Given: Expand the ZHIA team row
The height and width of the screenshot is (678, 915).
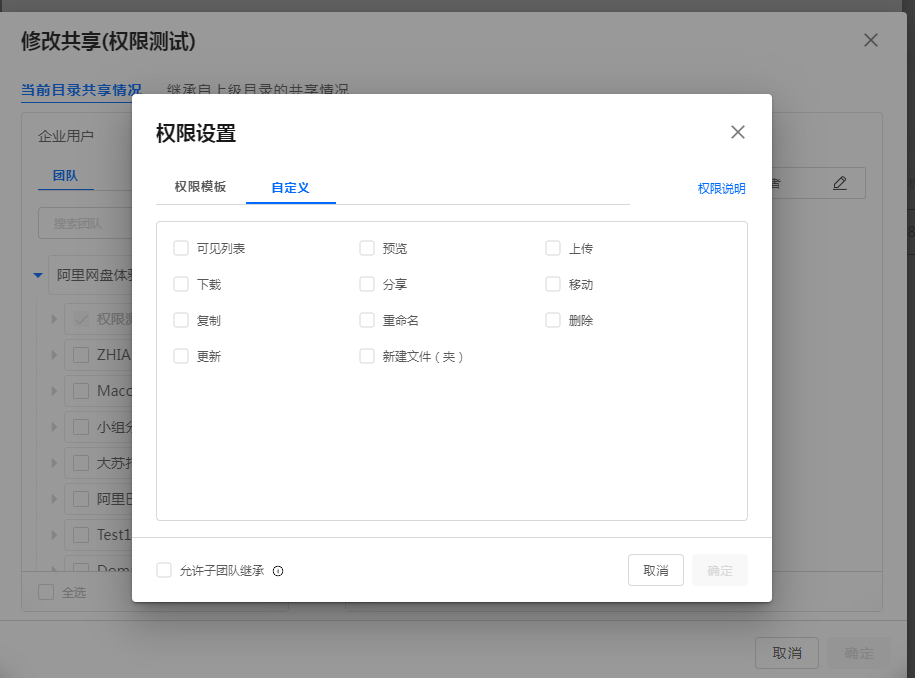Looking at the screenshot, I should click(54, 355).
